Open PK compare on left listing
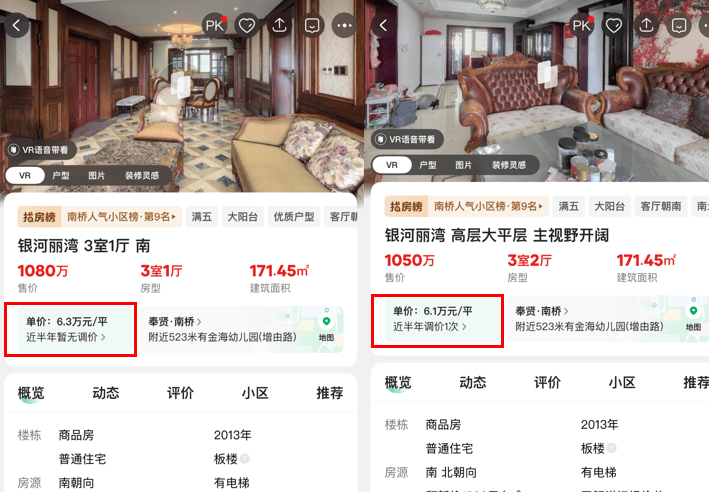This screenshot has width=709, height=493. [x=215, y=25]
